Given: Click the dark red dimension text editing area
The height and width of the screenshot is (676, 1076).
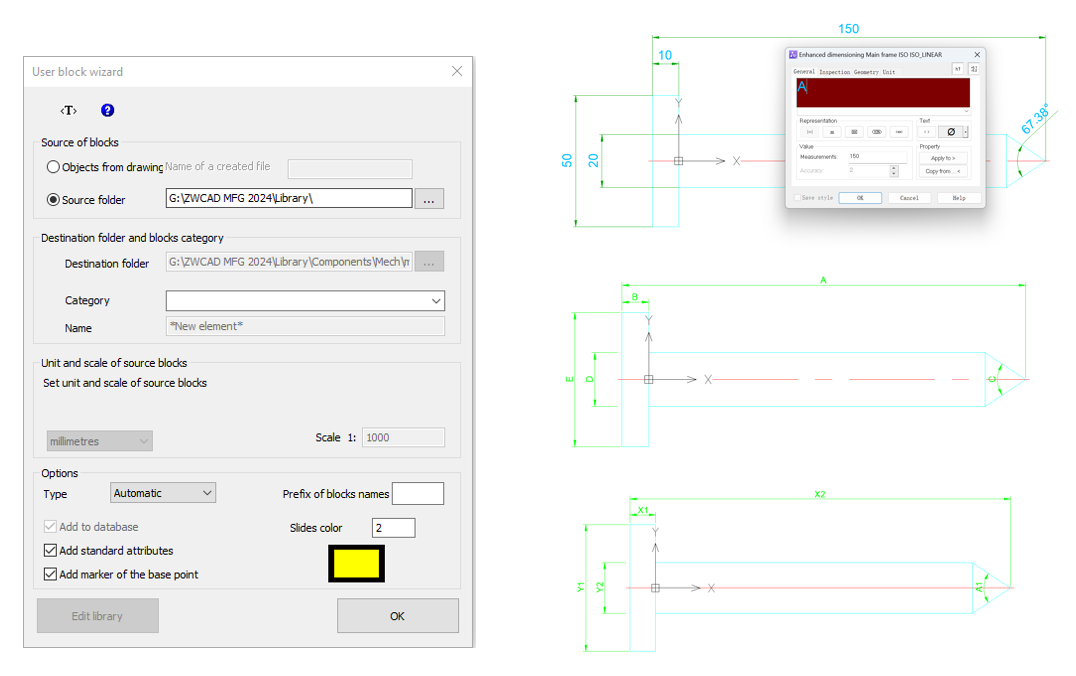Looking at the screenshot, I should tap(883, 93).
